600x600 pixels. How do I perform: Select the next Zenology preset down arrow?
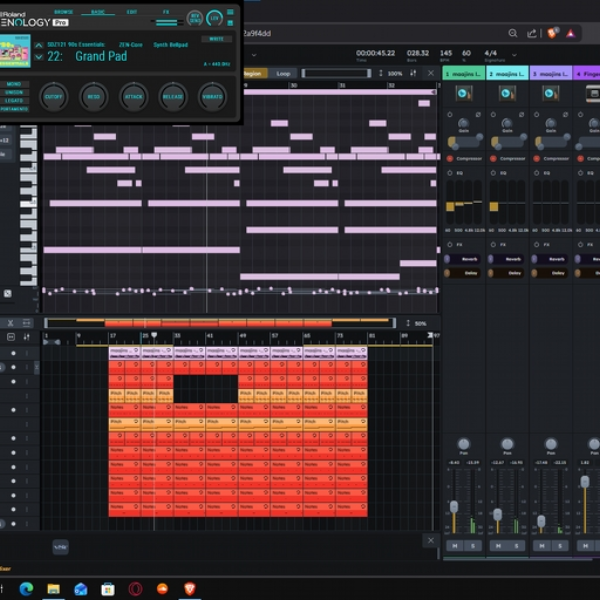click(x=38, y=57)
